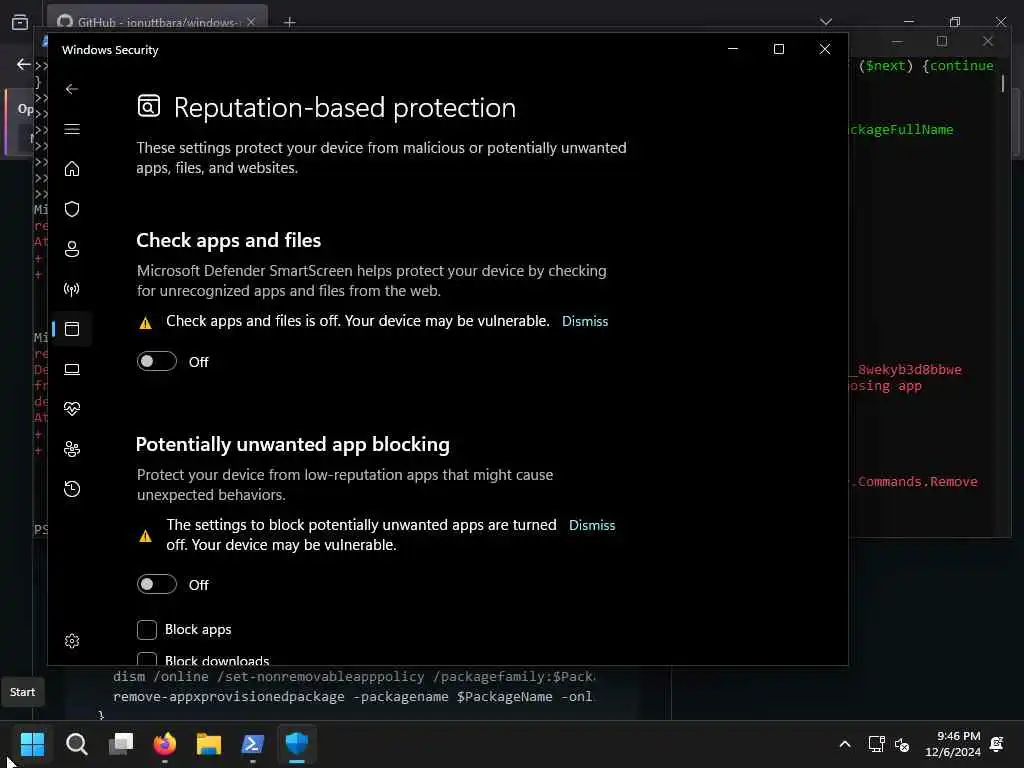Viewport: 1024px width, 768px height.
Task: Check the Block downloads checkbox
Action: tap(147, 659)
